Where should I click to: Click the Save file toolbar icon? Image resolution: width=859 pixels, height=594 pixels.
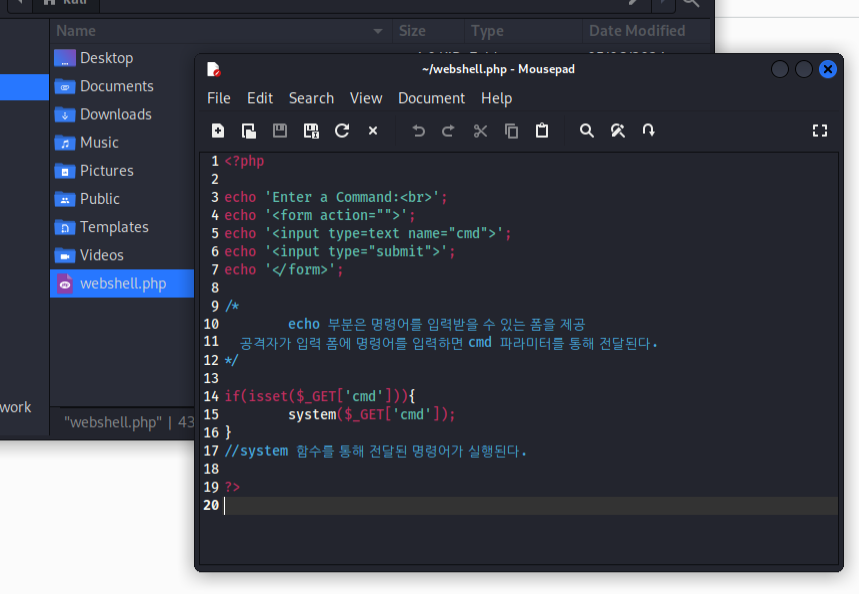click(x=280, y=130)
